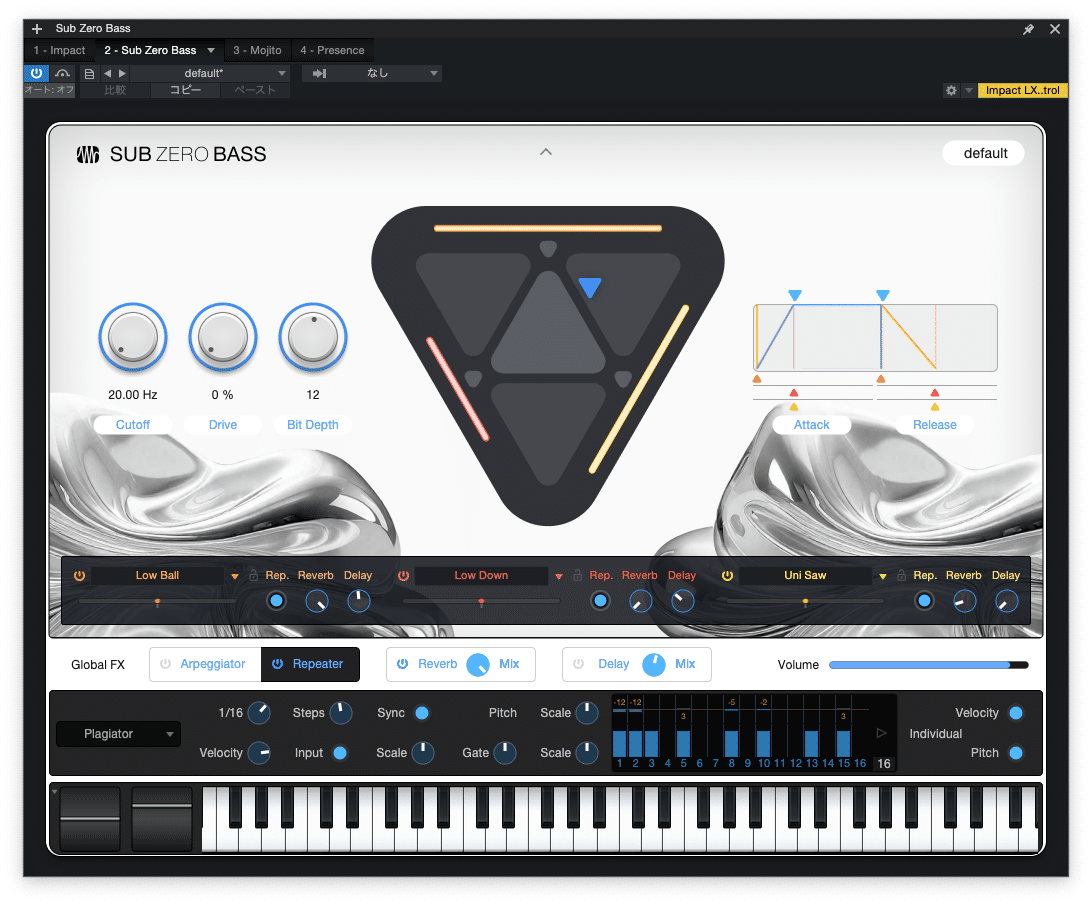This screenshot has width=1092, height=904.
Task: Click the Bit Depth knob
Action: [x=312, y=337]
